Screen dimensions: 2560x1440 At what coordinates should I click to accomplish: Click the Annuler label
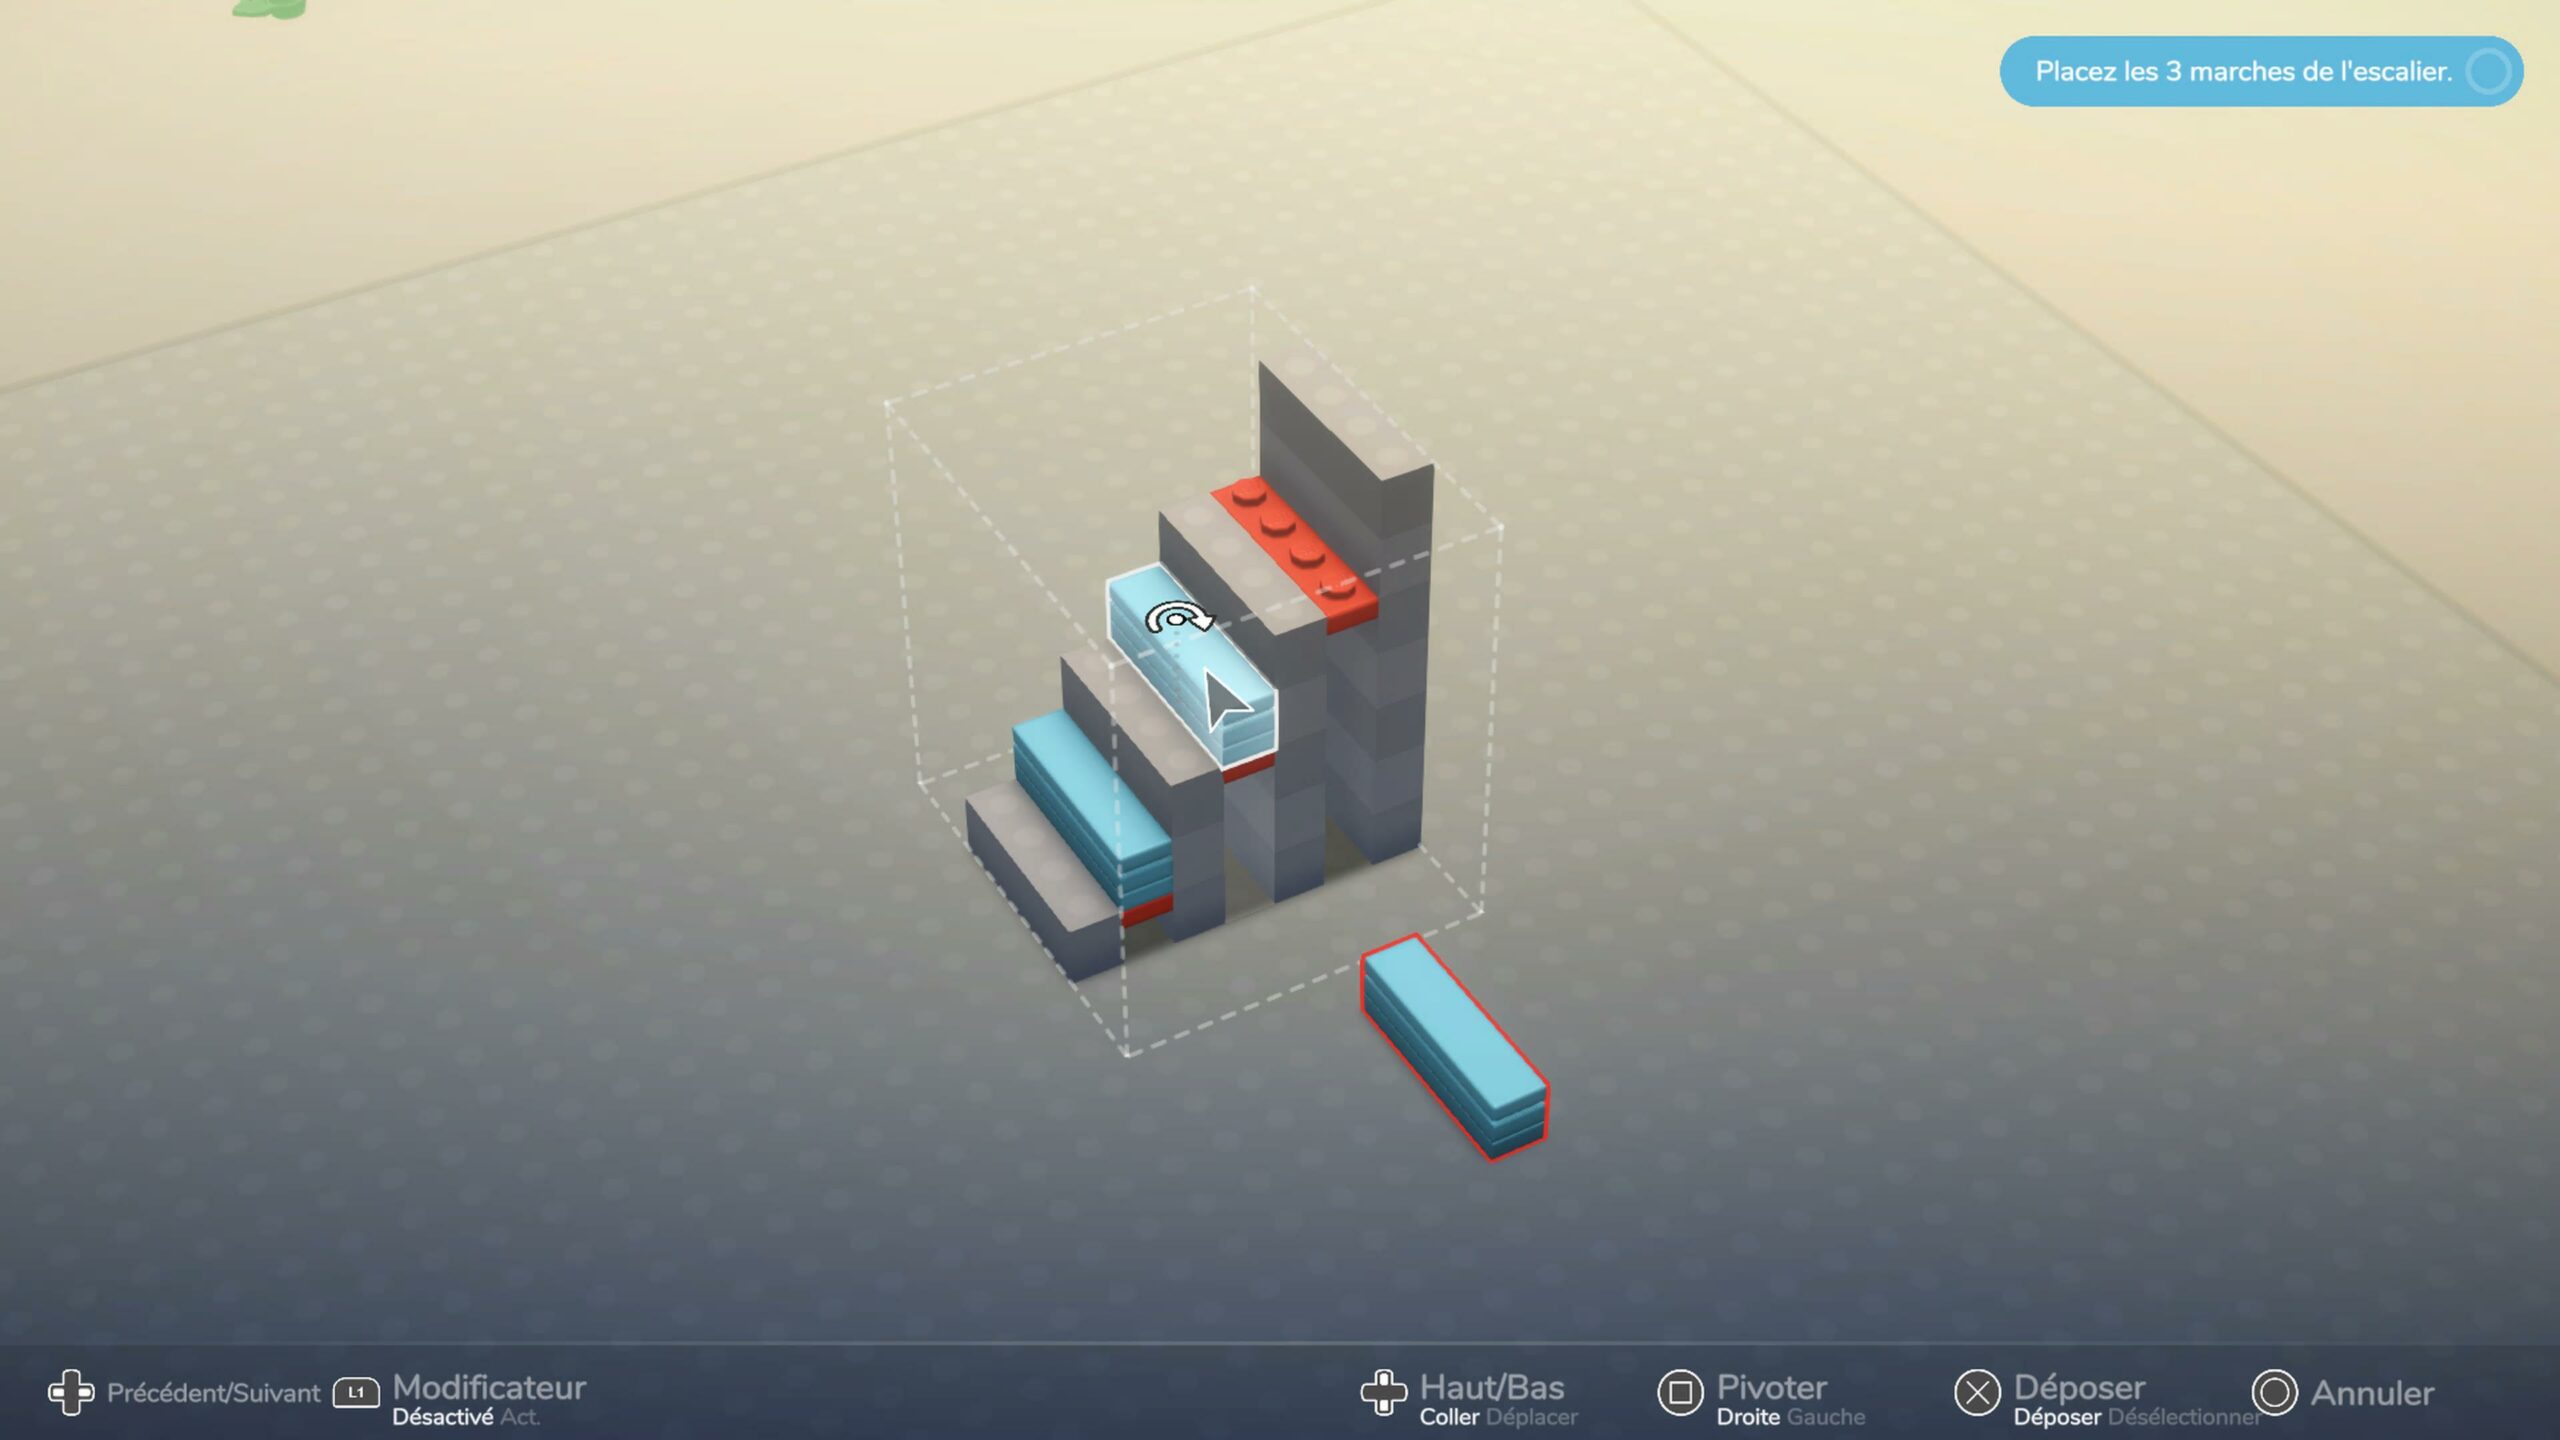coord(2372,1392)
